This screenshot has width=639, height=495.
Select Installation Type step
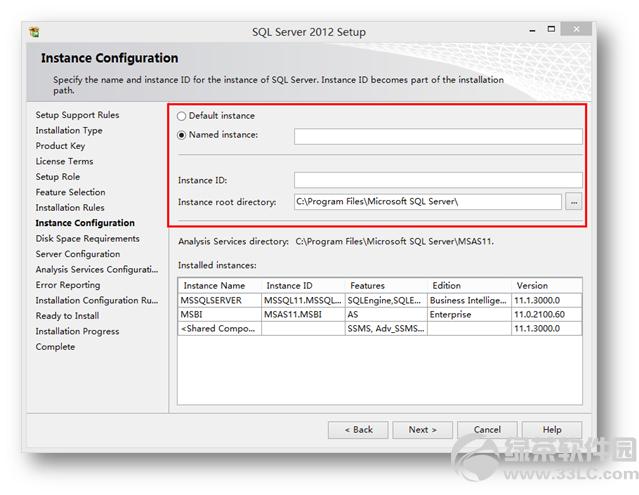69,130
